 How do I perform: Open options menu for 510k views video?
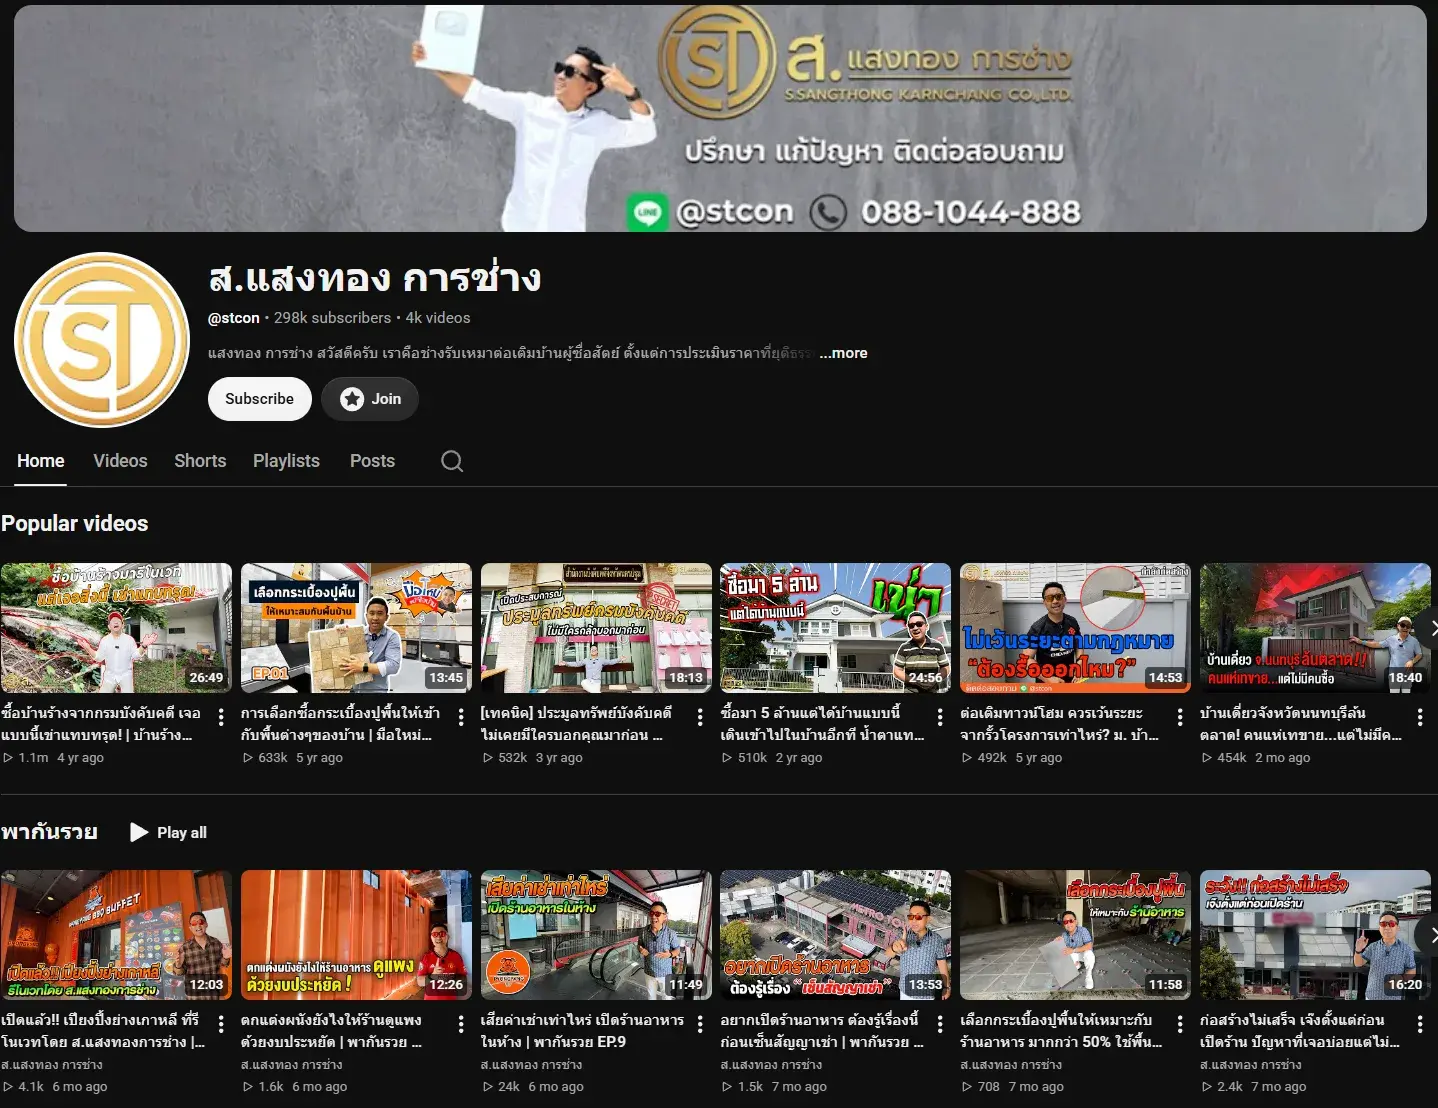pos(940,717)
